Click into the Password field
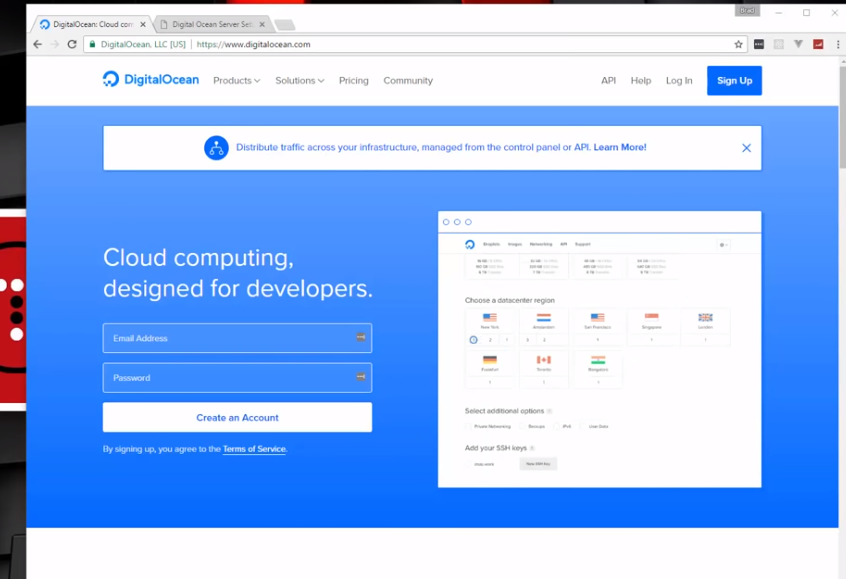Screen dimensions: 846x579 (x=237, y=377)
